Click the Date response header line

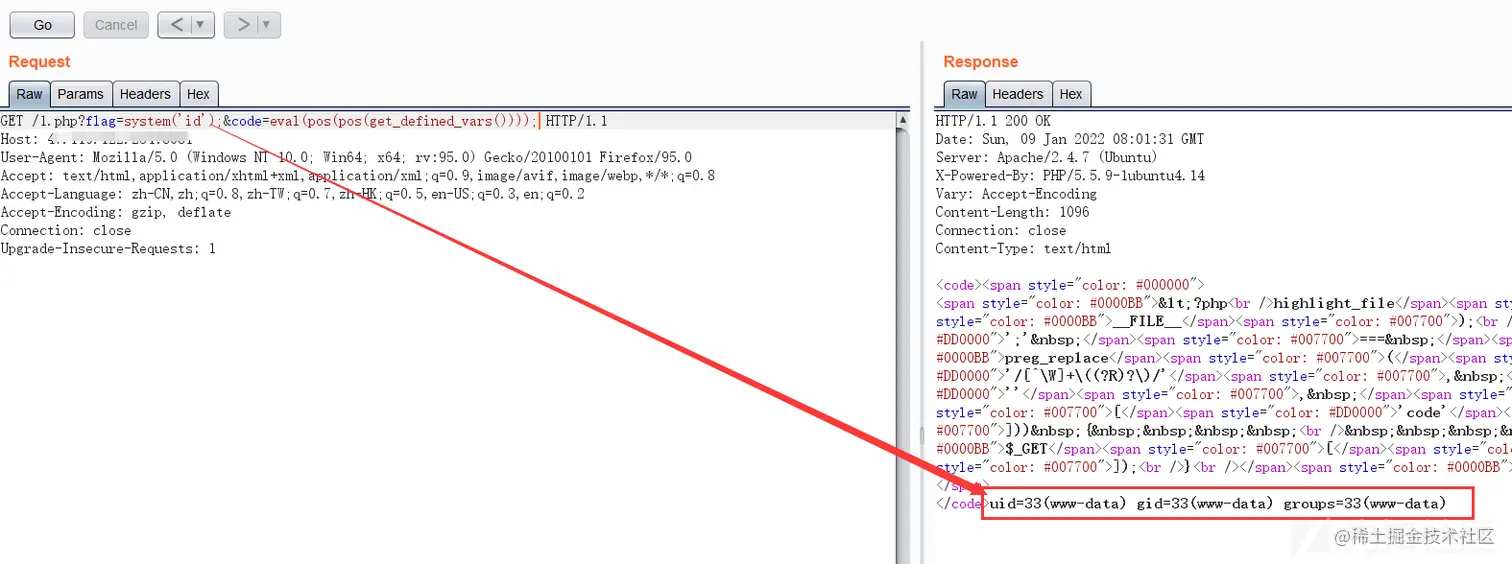[x=1069, y=139]
